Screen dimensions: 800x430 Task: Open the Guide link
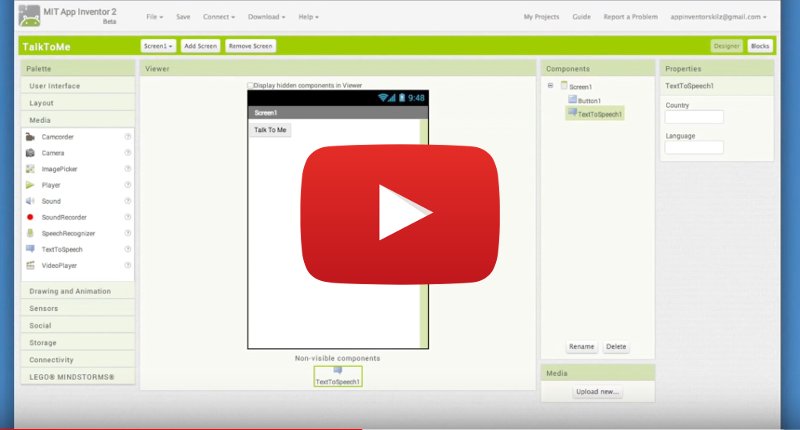tap(581, 17)
